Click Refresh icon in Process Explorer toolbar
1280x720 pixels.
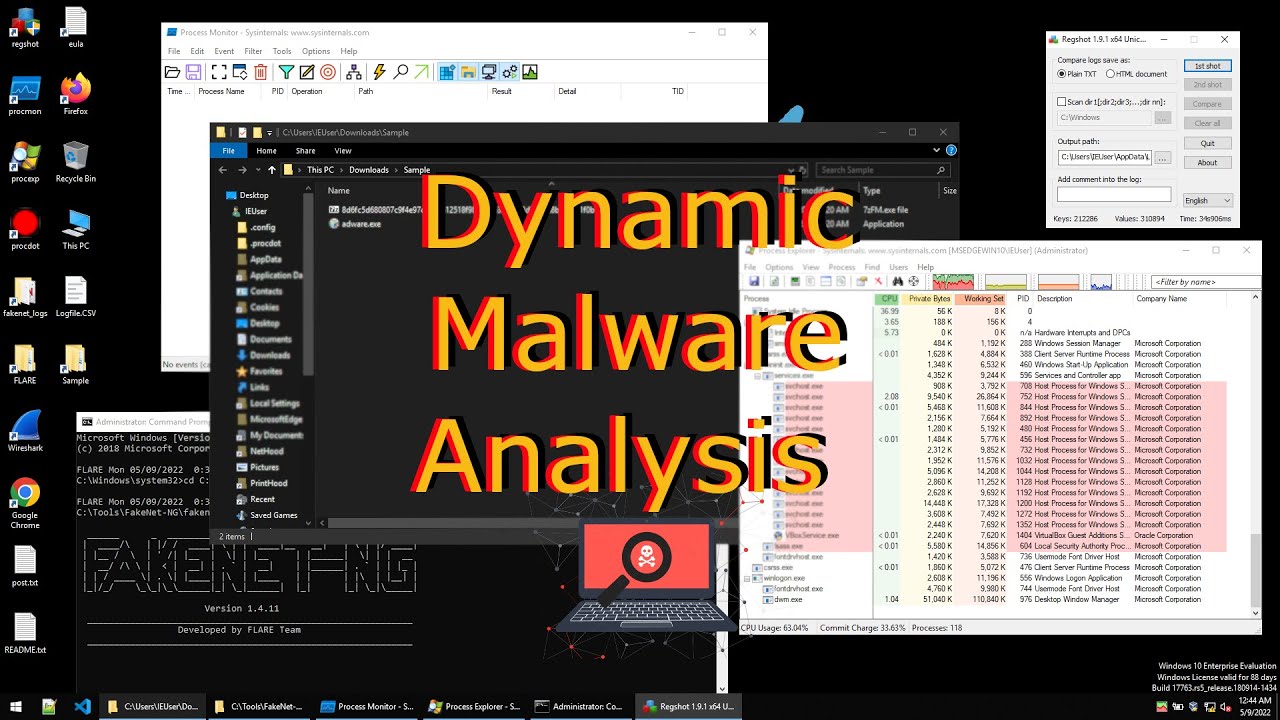[775, 282]
